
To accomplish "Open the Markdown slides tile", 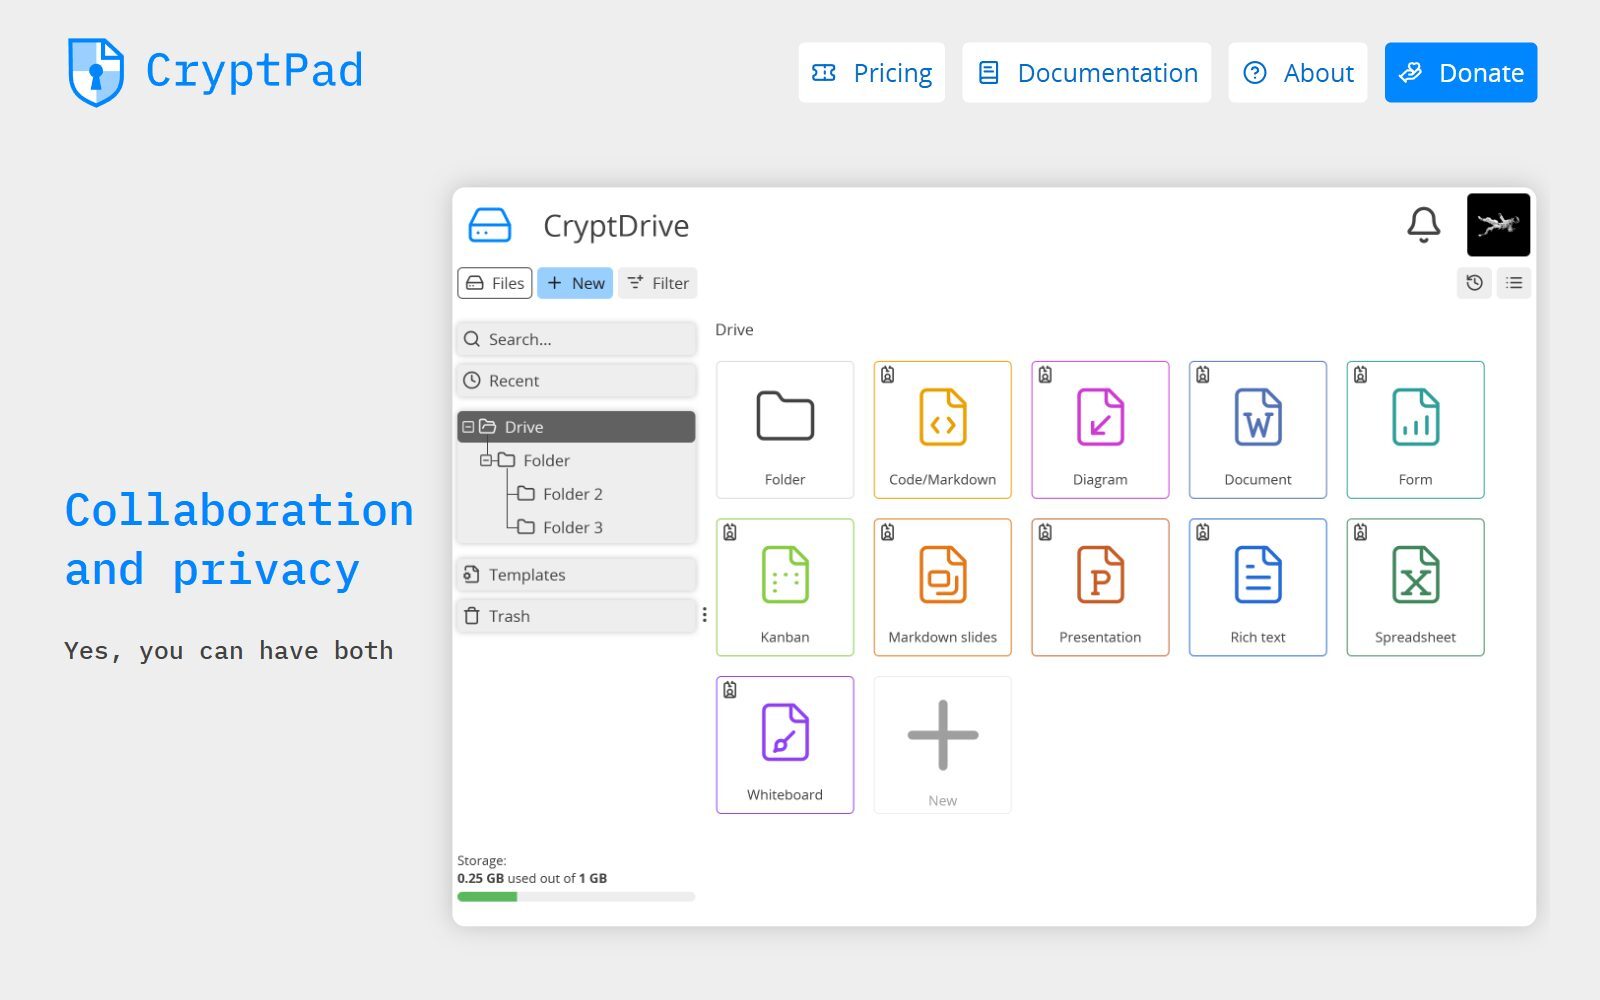I will [x=942, y=587].
